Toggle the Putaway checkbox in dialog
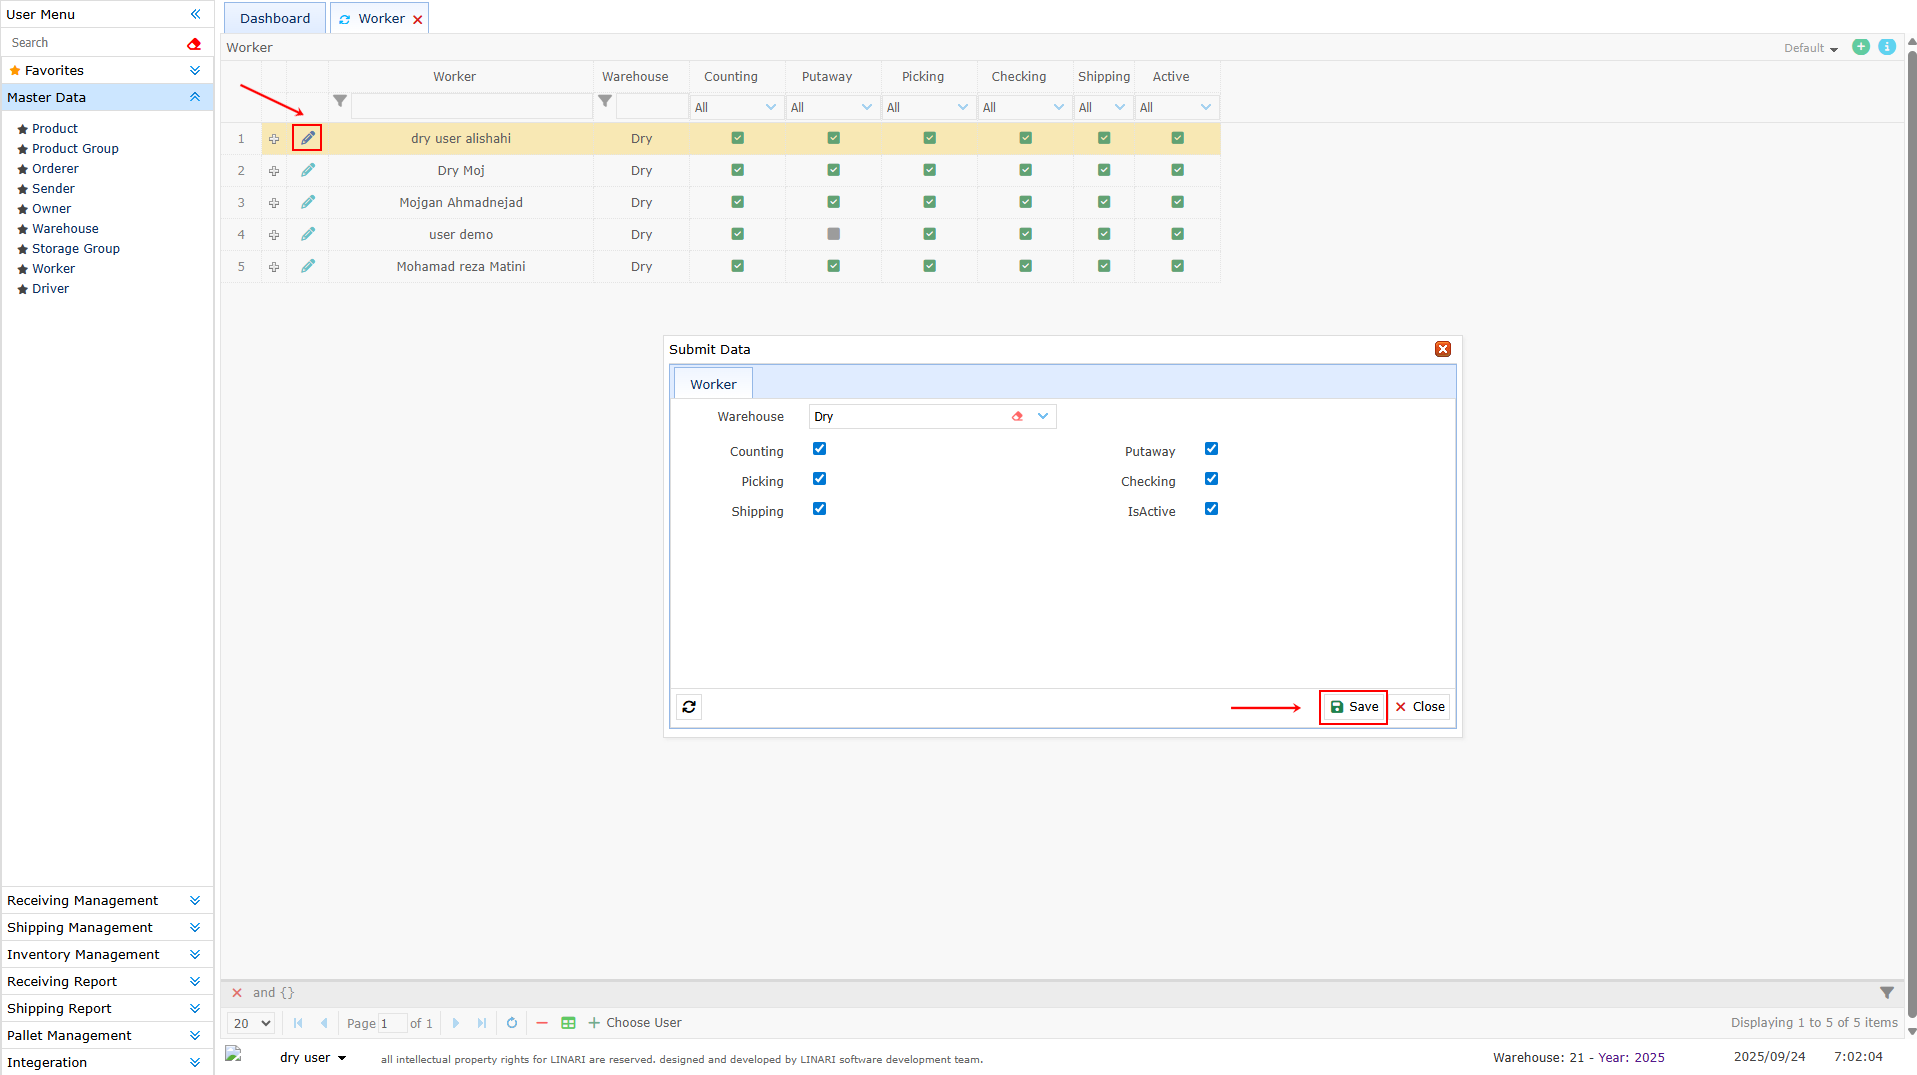Screen dimensions: 1917x1075 tap(1211, 449)
